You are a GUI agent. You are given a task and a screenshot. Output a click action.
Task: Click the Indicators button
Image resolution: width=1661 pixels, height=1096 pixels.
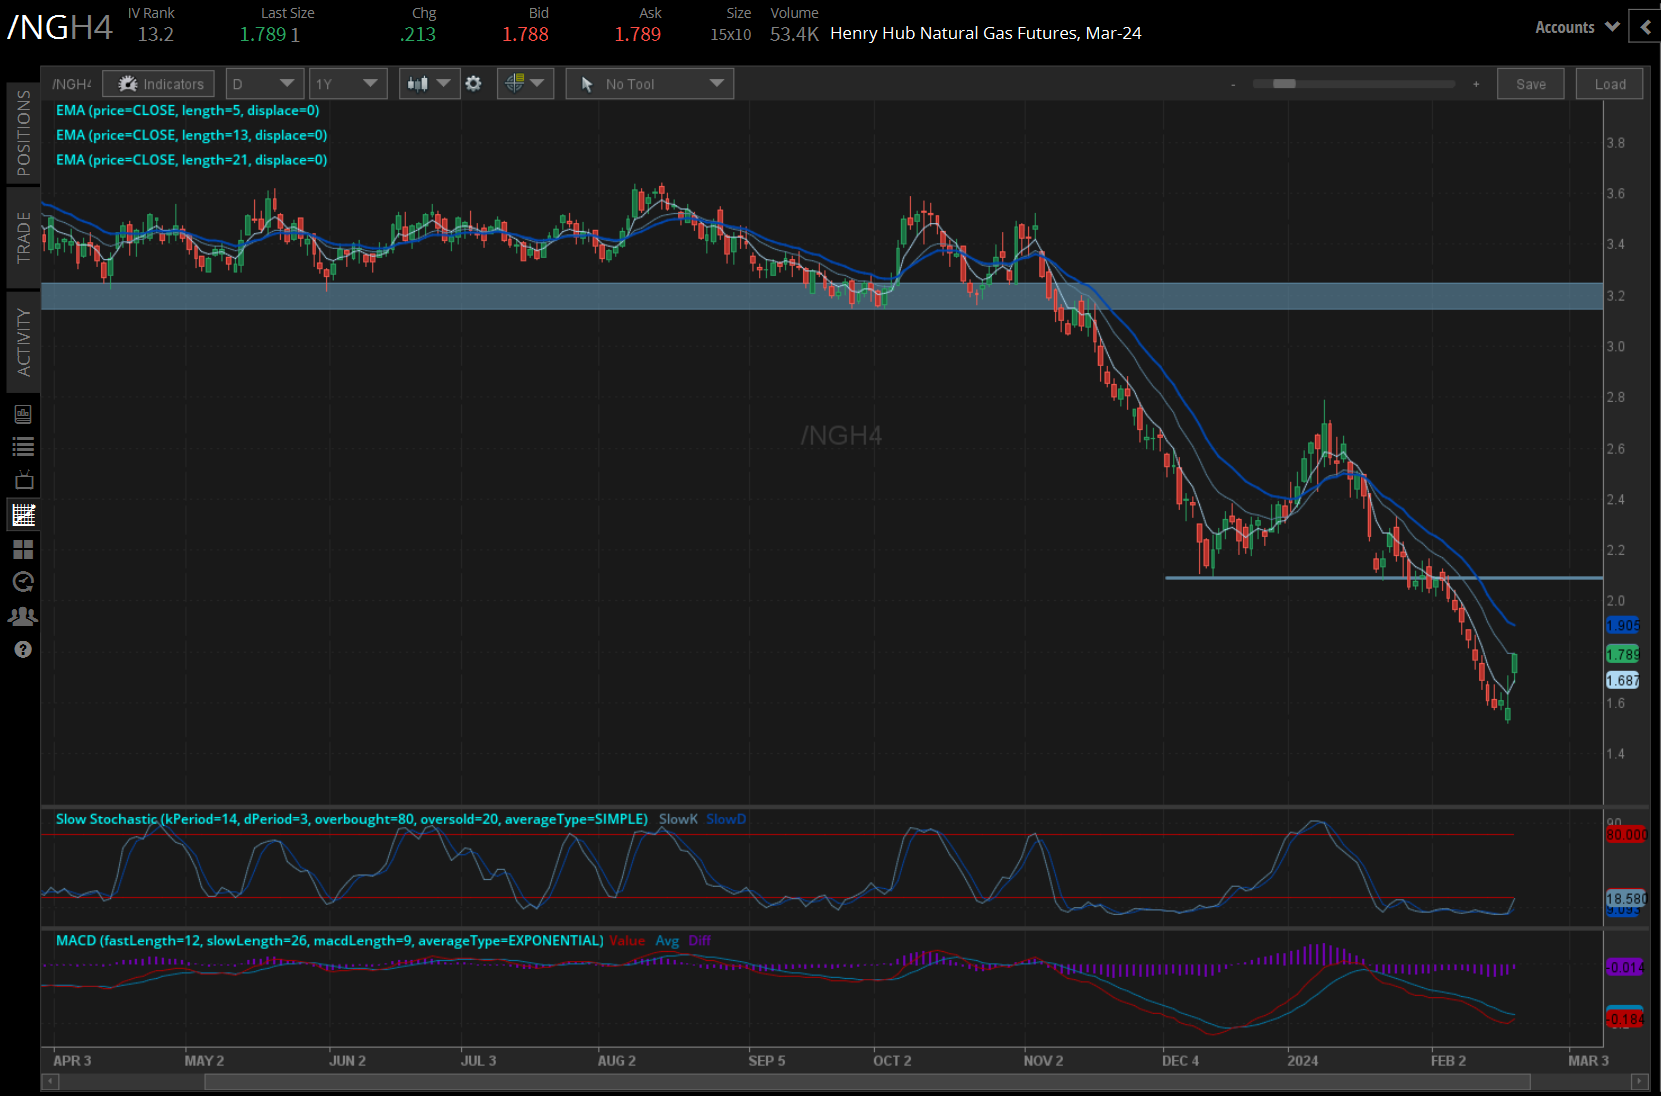[160, 84]
